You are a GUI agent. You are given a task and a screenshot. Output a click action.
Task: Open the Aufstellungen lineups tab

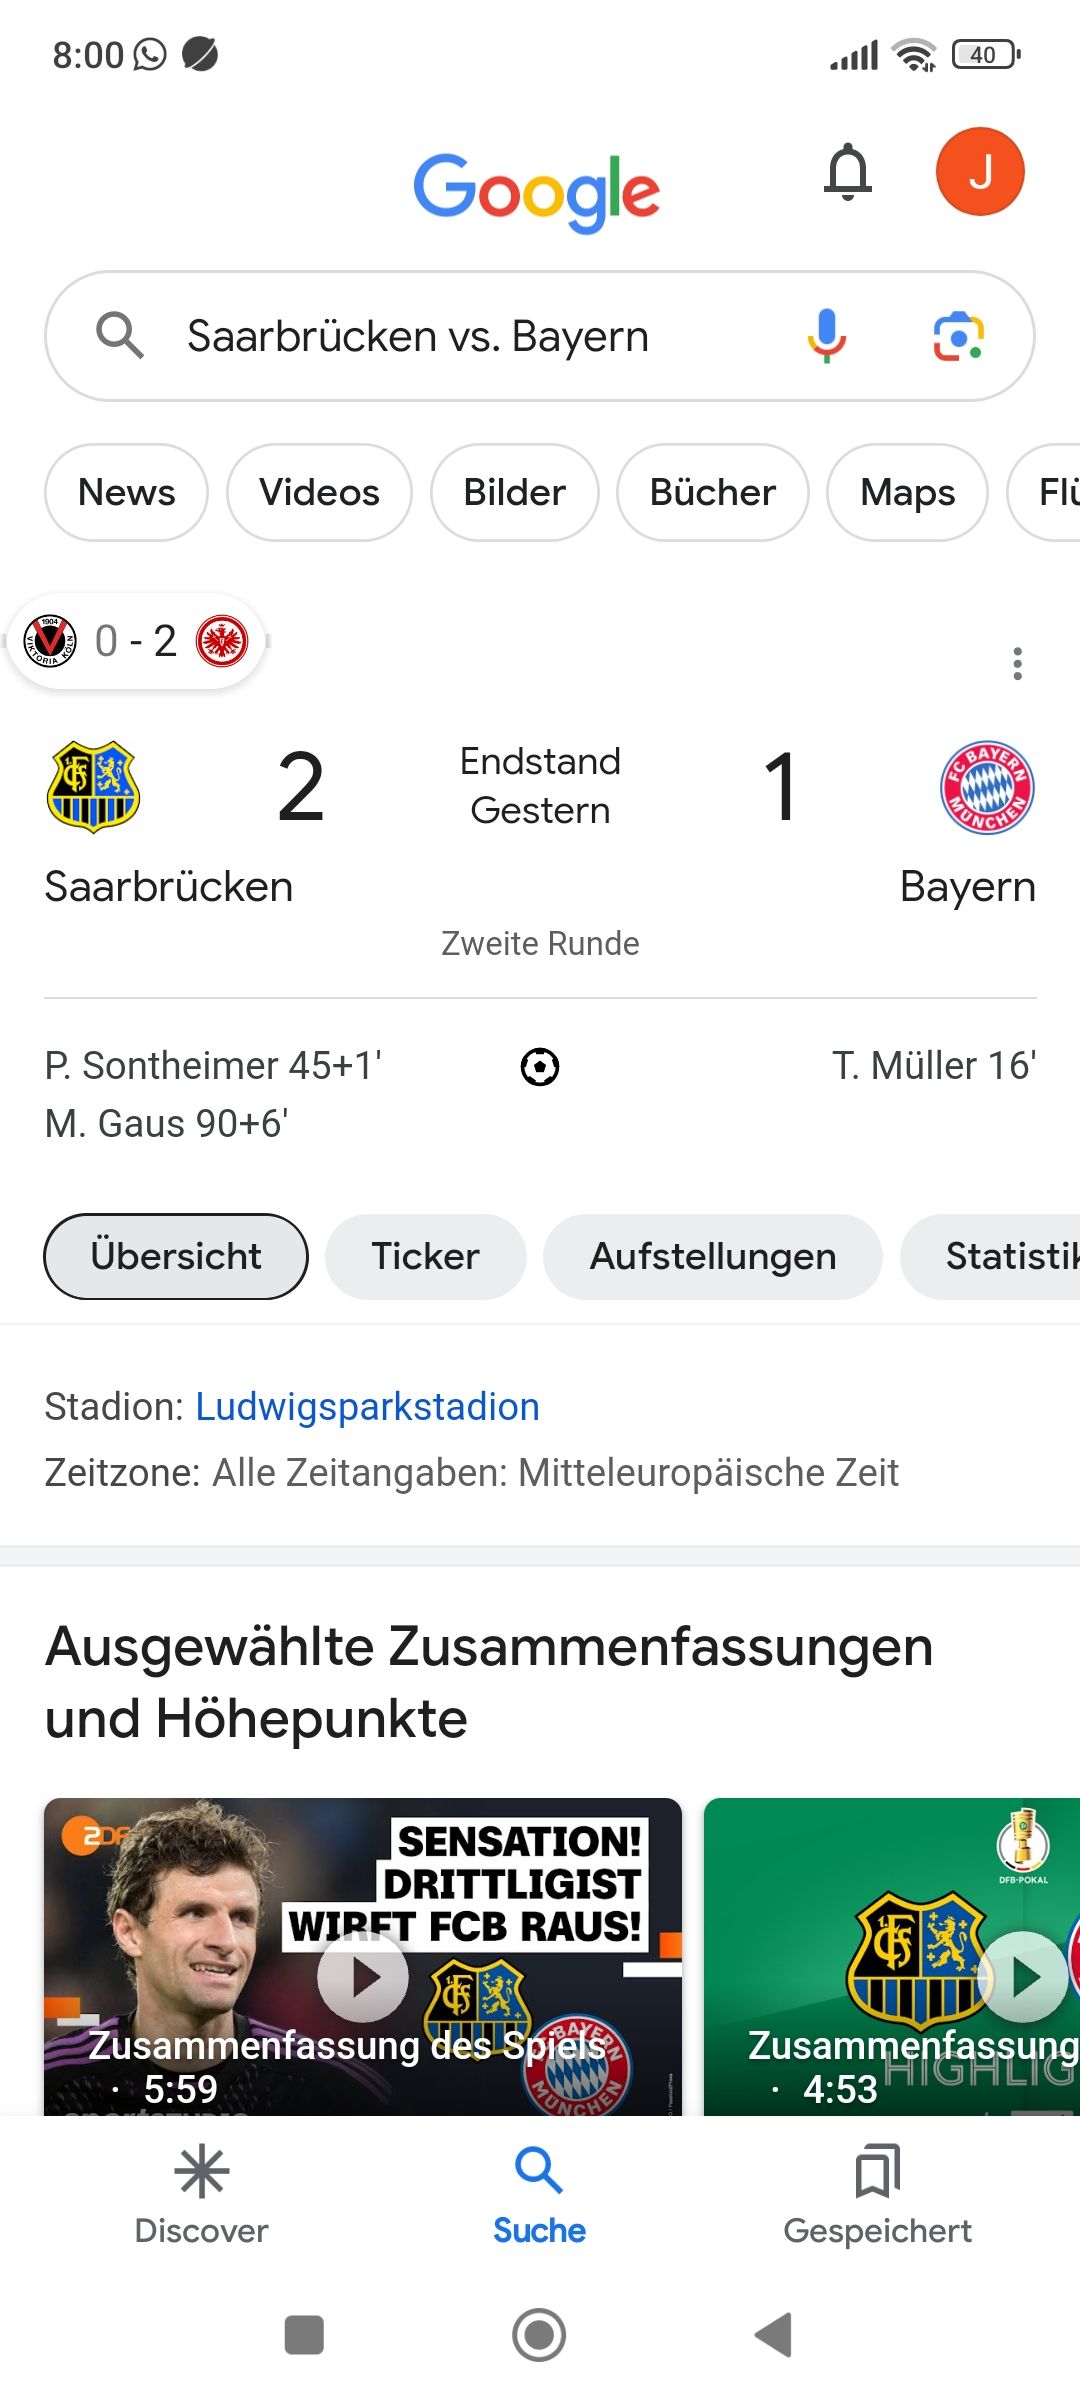click(x=712, y=1257)
